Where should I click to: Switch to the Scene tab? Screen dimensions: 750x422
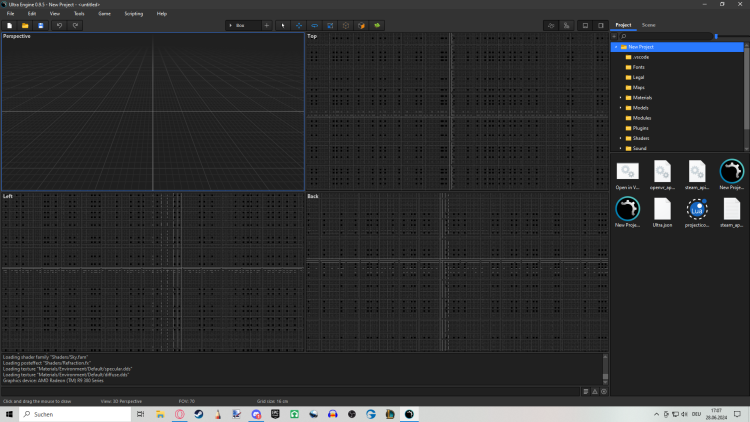pyautogui.click(x=649, y=24)
